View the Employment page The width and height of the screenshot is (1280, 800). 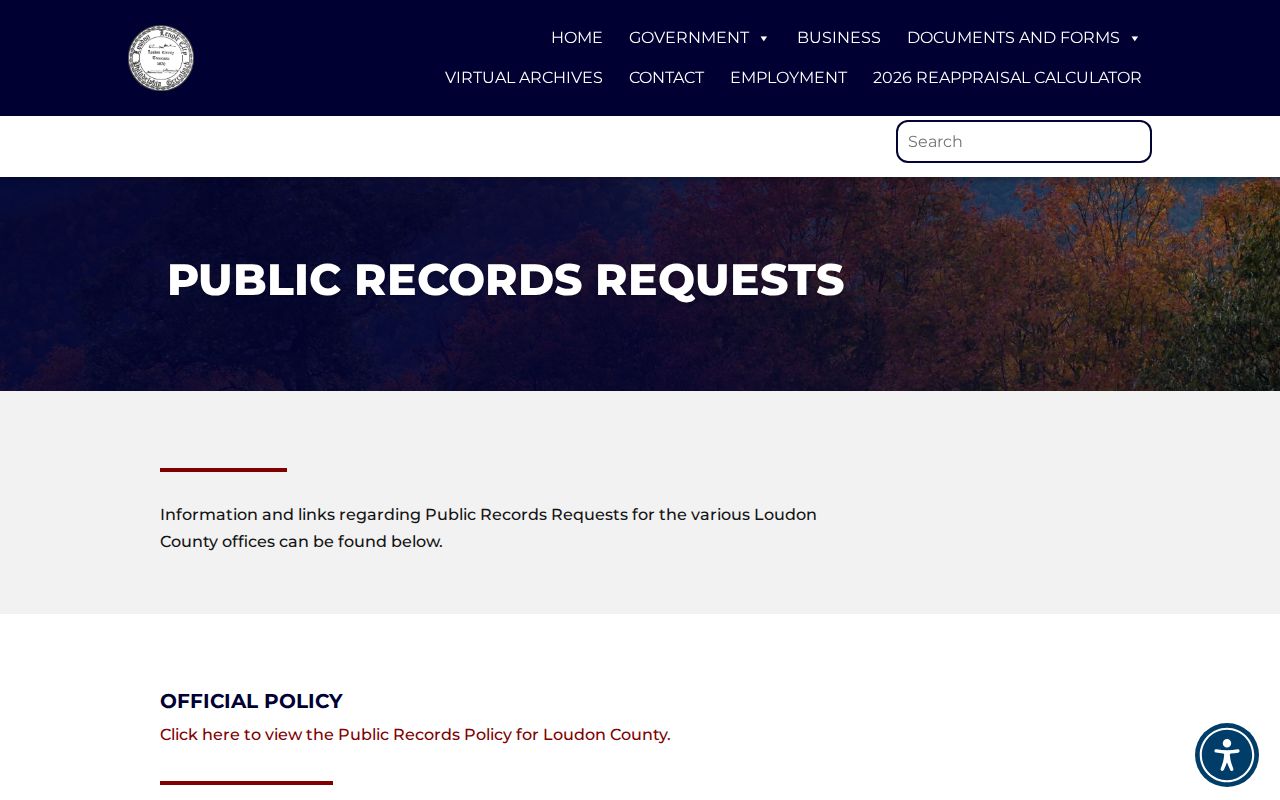pyautogui.click(x=788, y=78)
